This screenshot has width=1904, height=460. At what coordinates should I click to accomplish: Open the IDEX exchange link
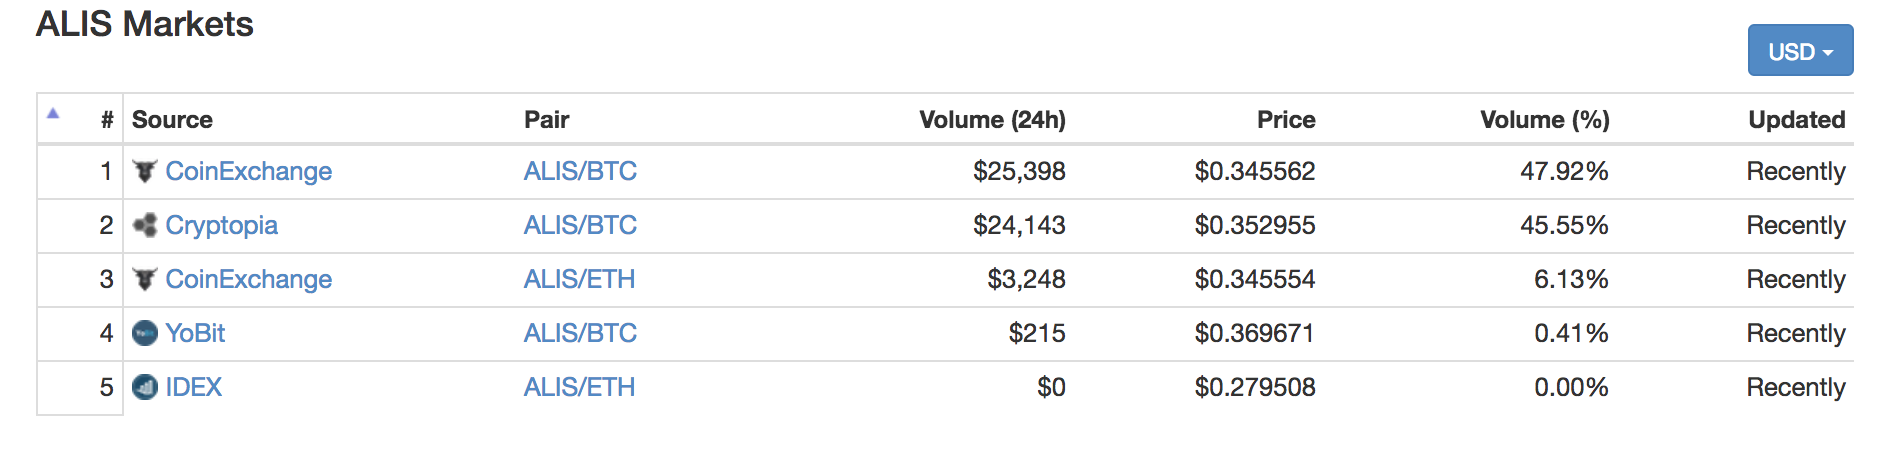click(193, 387)
